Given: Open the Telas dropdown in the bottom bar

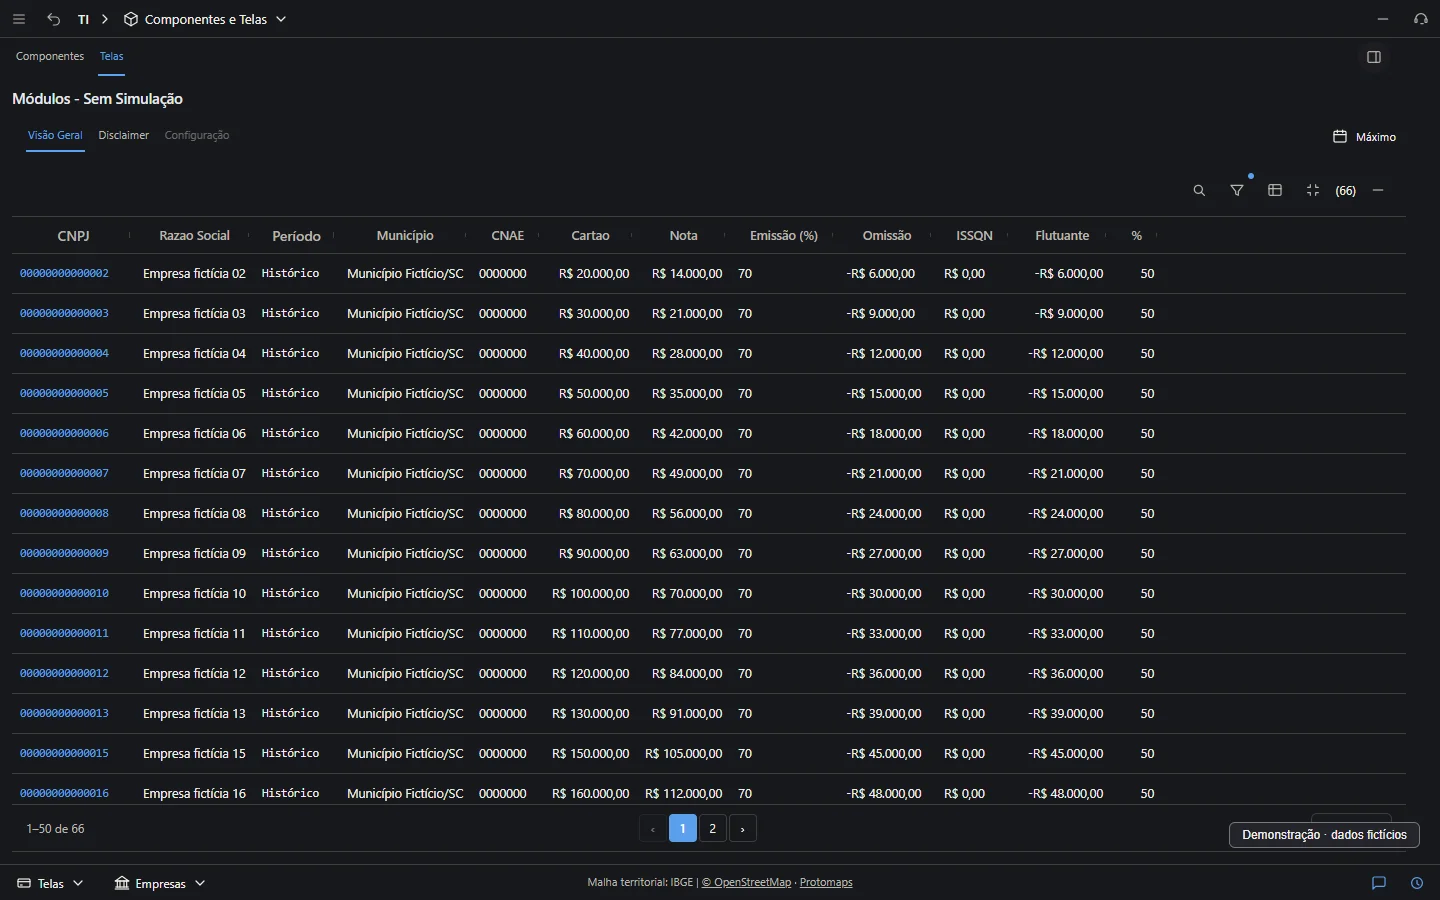Looking at the screenshot, I should coord(50,883).
